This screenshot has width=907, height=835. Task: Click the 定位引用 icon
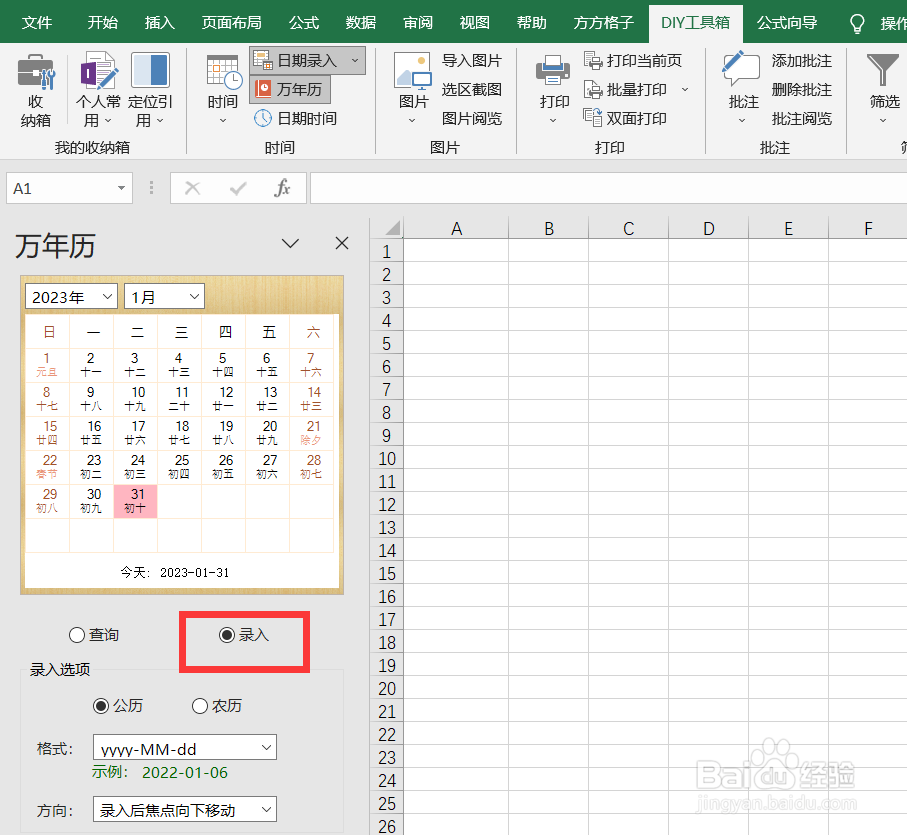coord(150,71)
